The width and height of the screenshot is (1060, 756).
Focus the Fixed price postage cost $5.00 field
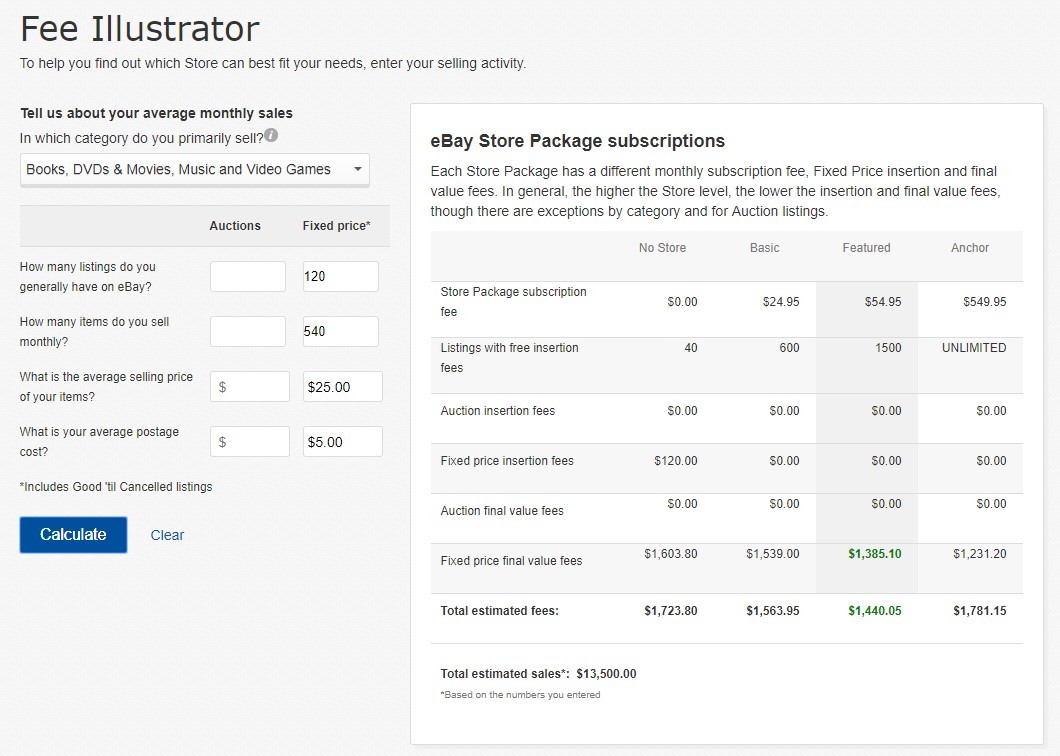[343, 442]
